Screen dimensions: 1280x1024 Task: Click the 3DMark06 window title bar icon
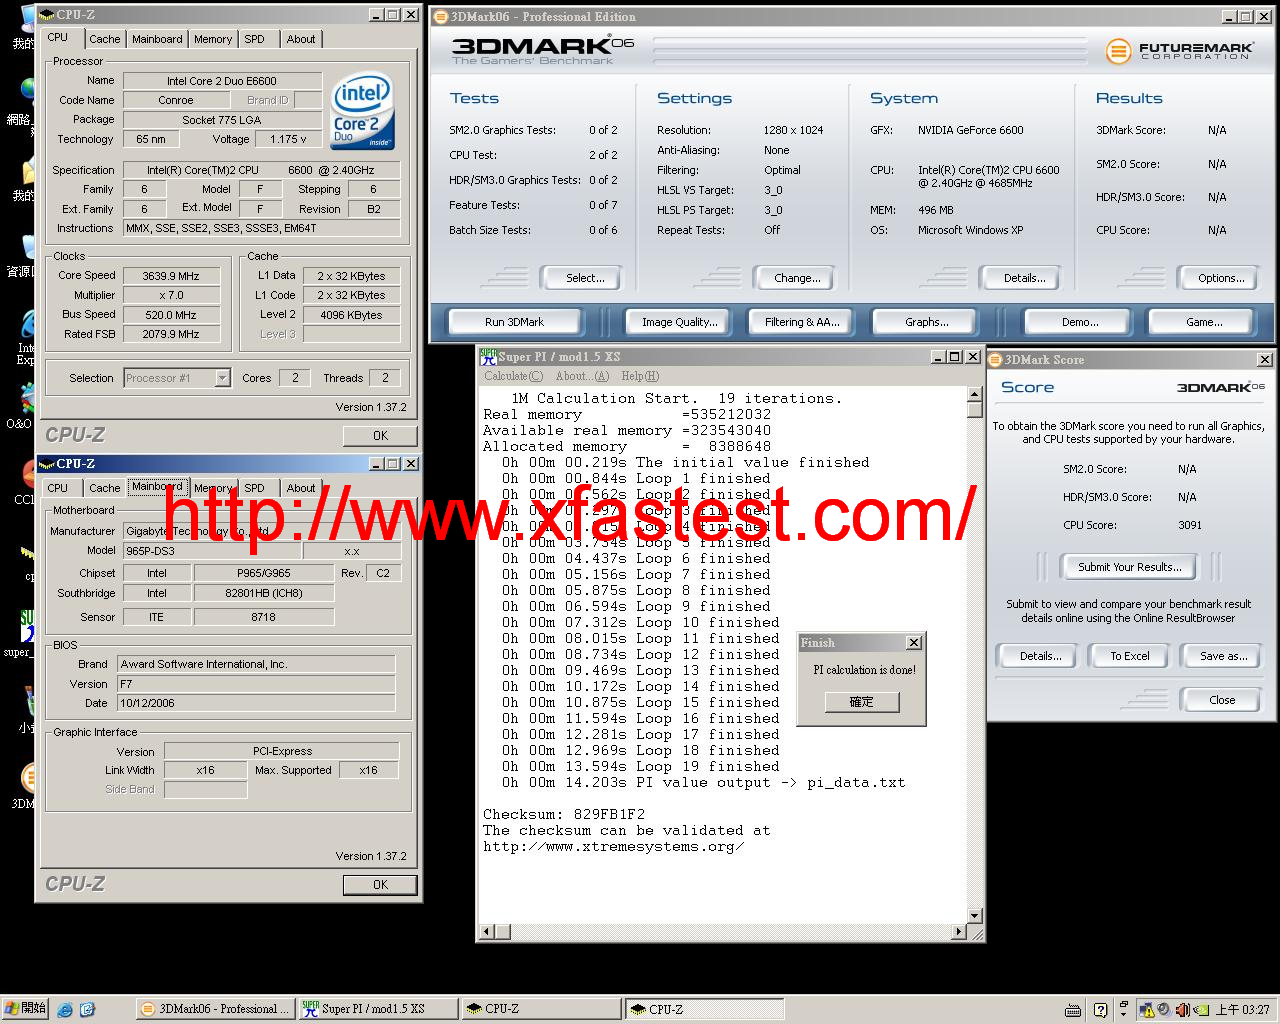coord(441,17)
